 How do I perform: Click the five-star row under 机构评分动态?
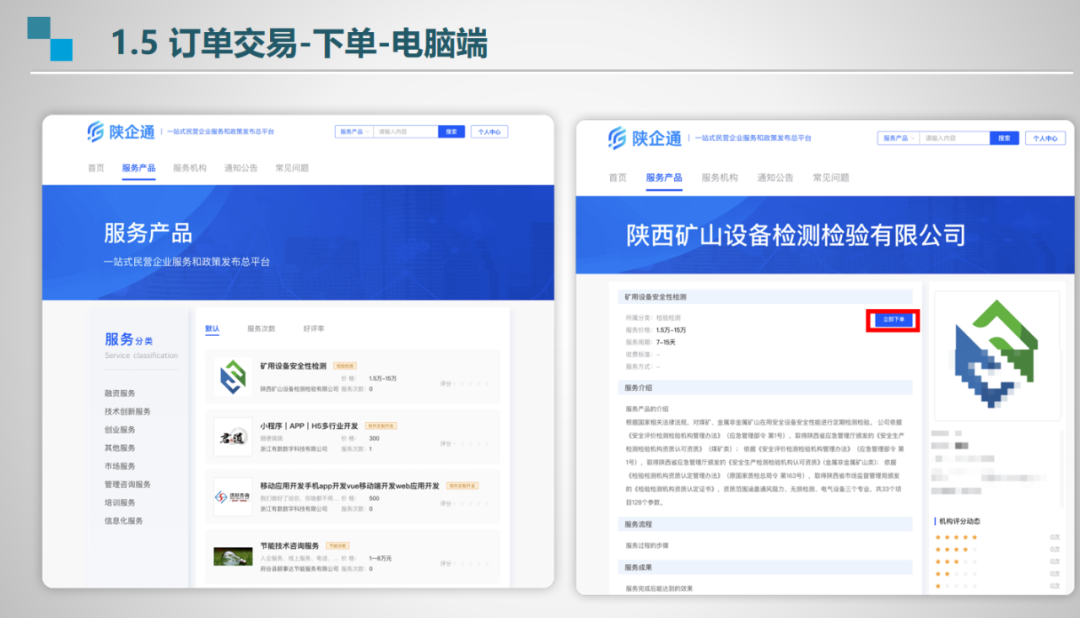tap(955, 537)
